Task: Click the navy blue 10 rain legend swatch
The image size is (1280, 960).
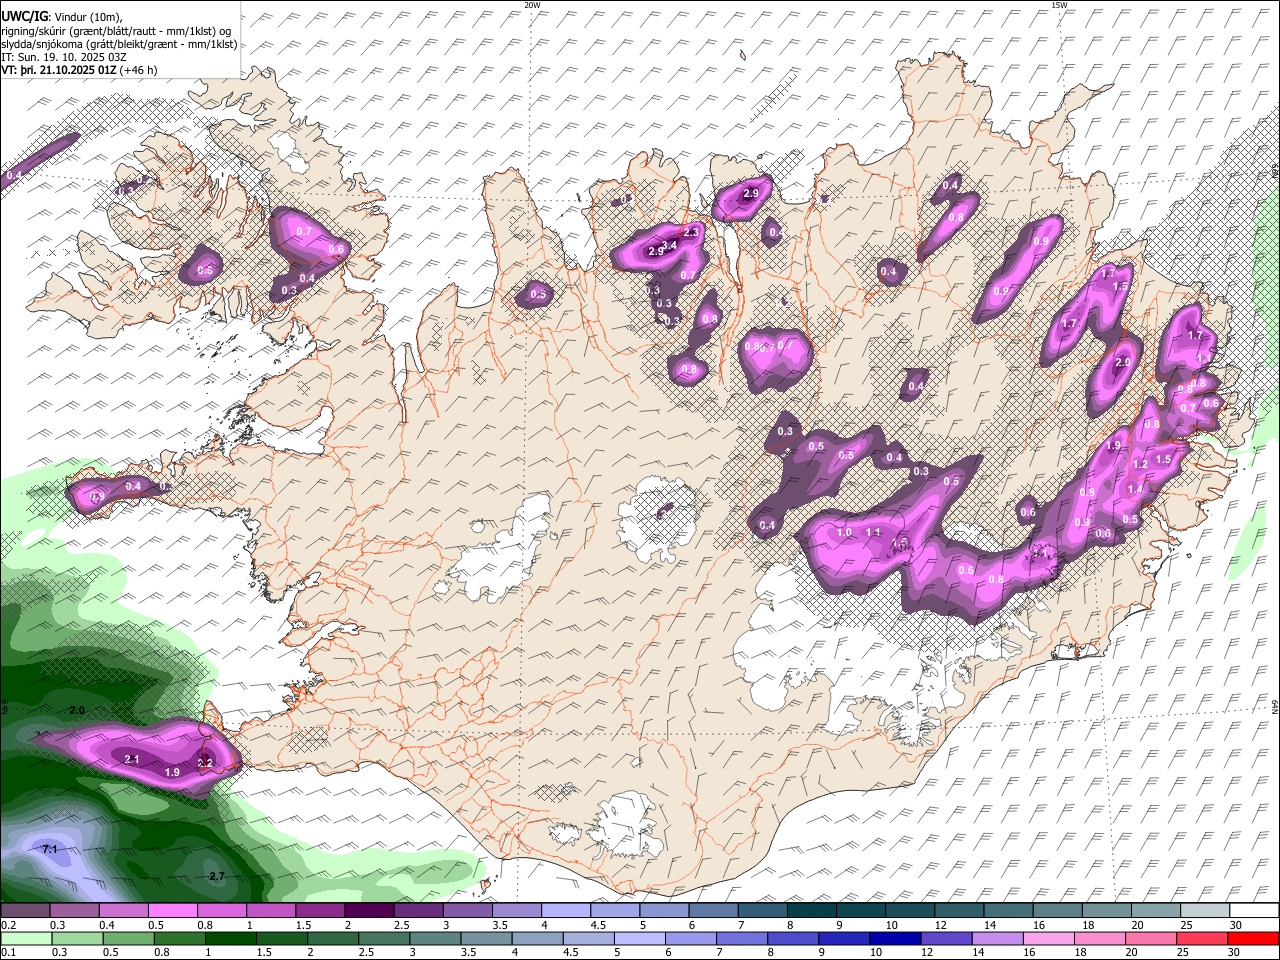Action: (895, 938)
